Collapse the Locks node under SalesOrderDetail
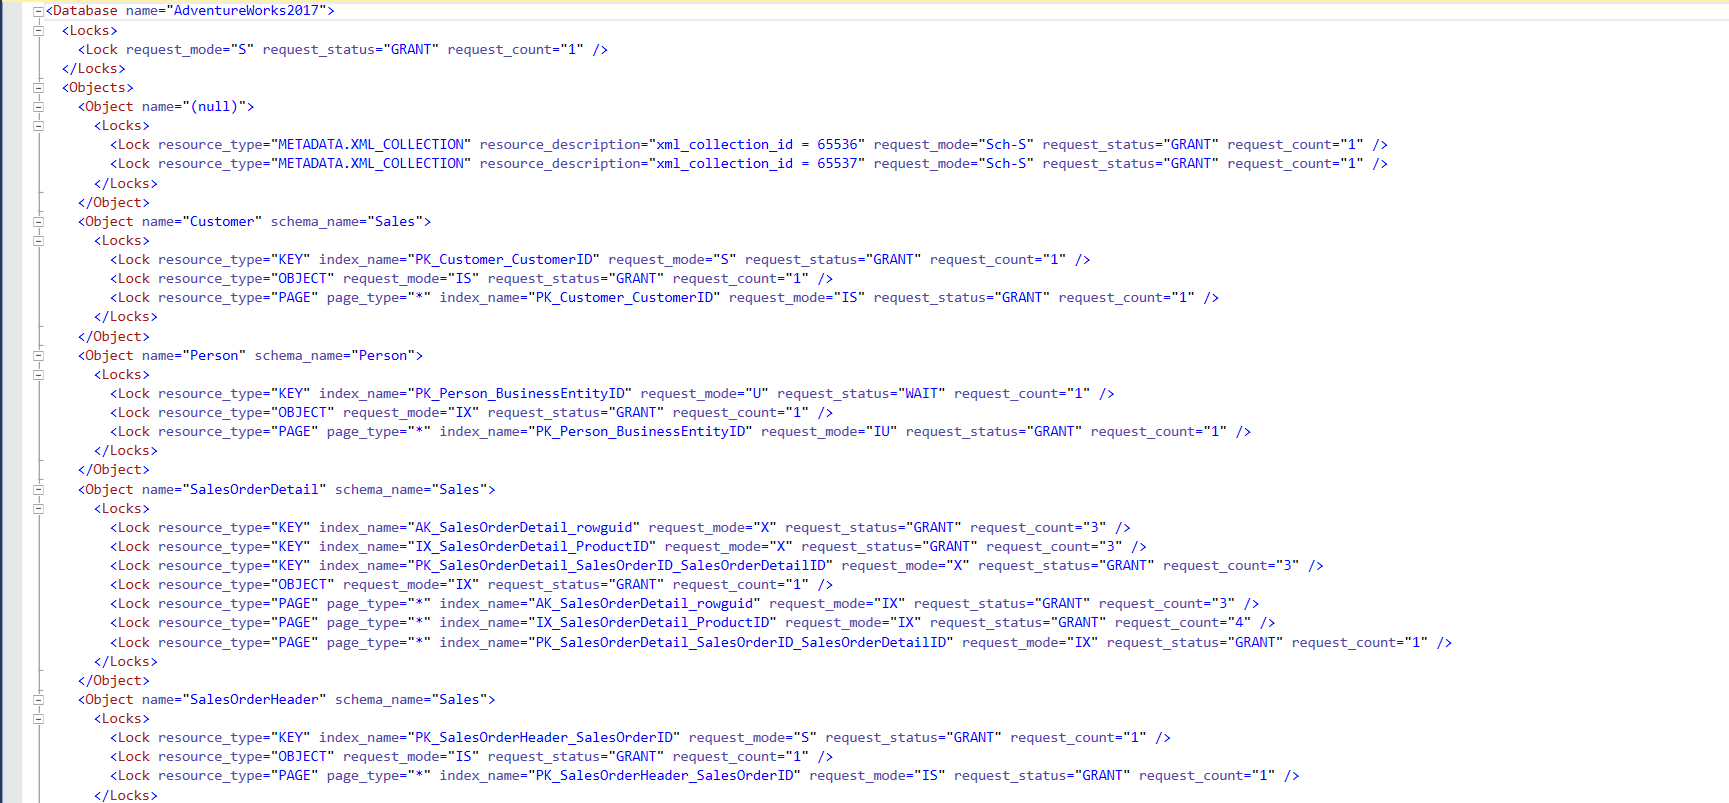Screen dimensions: 1729x803 tap(38, 509)
